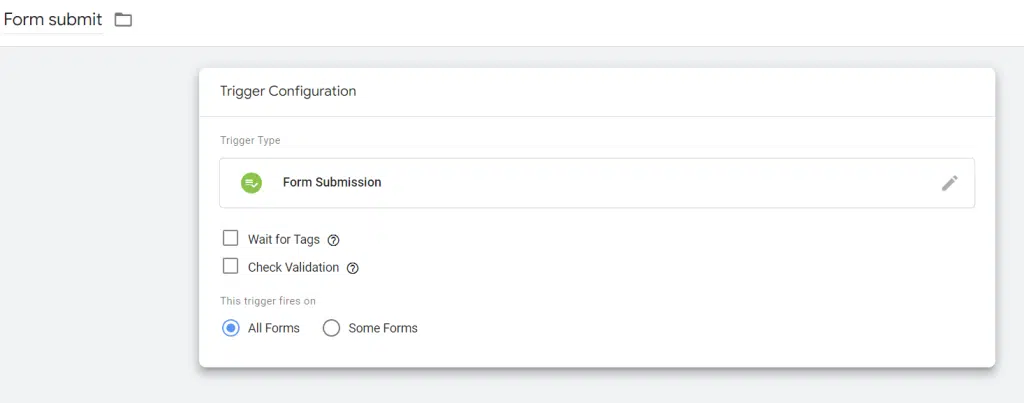Open the help icon next to Check Validation
1024x403 pixels.
point(352,268)
